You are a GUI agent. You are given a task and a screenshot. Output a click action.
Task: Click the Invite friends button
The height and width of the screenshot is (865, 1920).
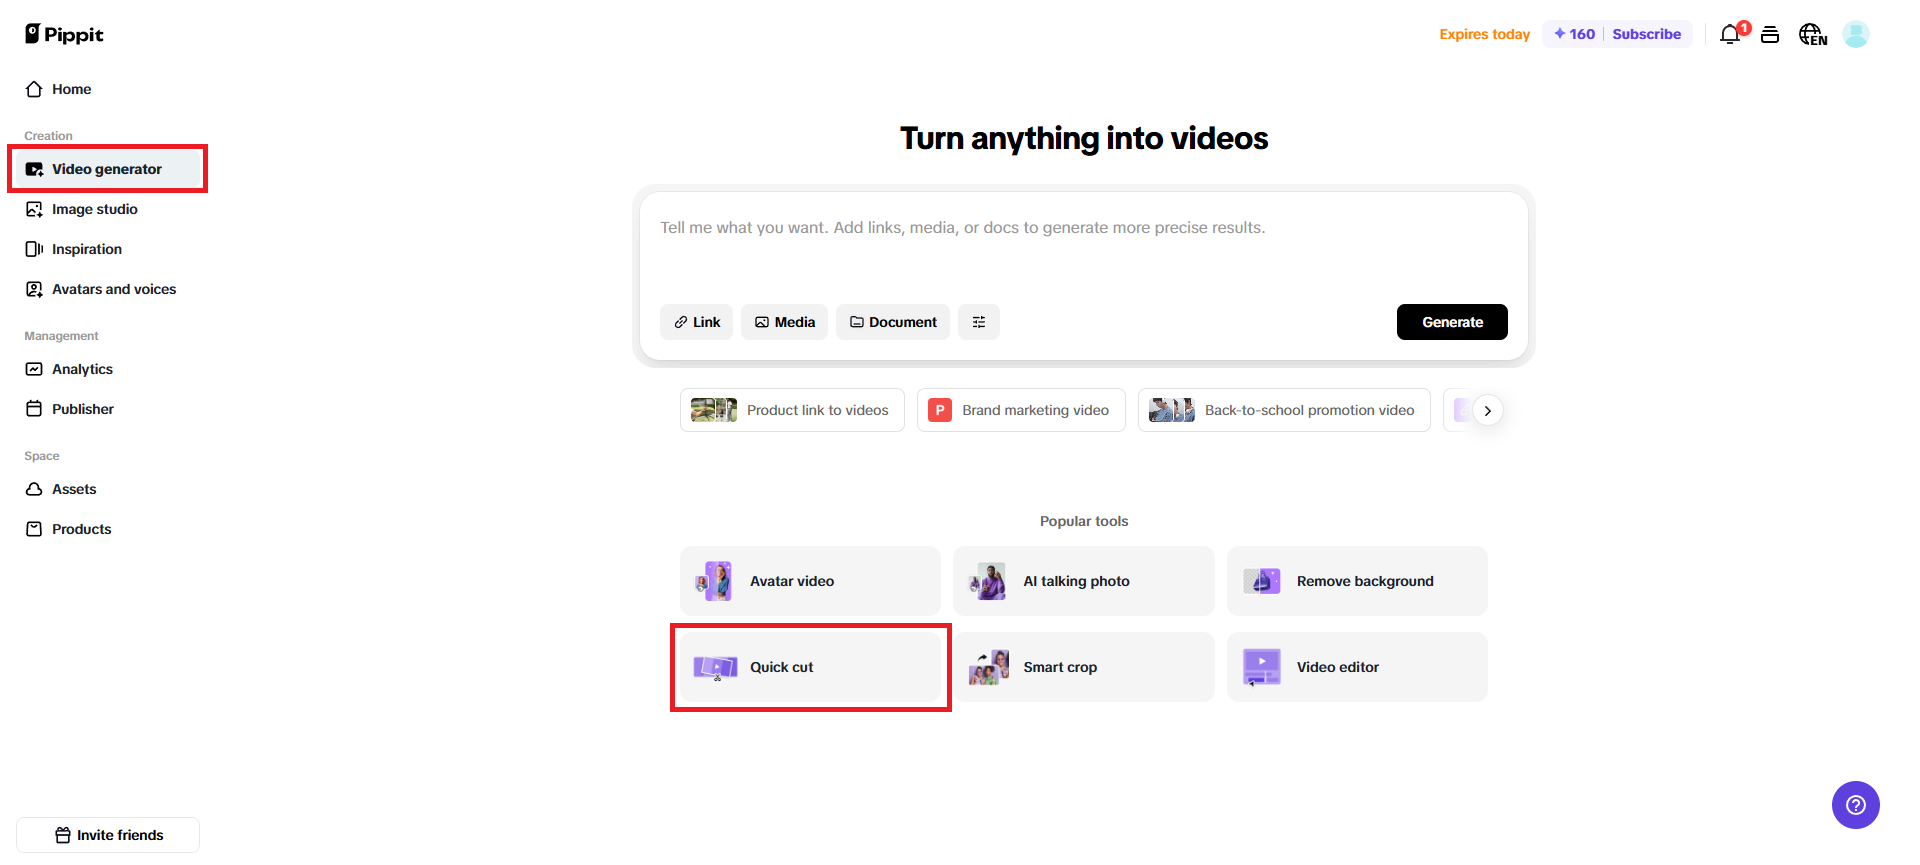pyautogui.click(x=108, y=835)
